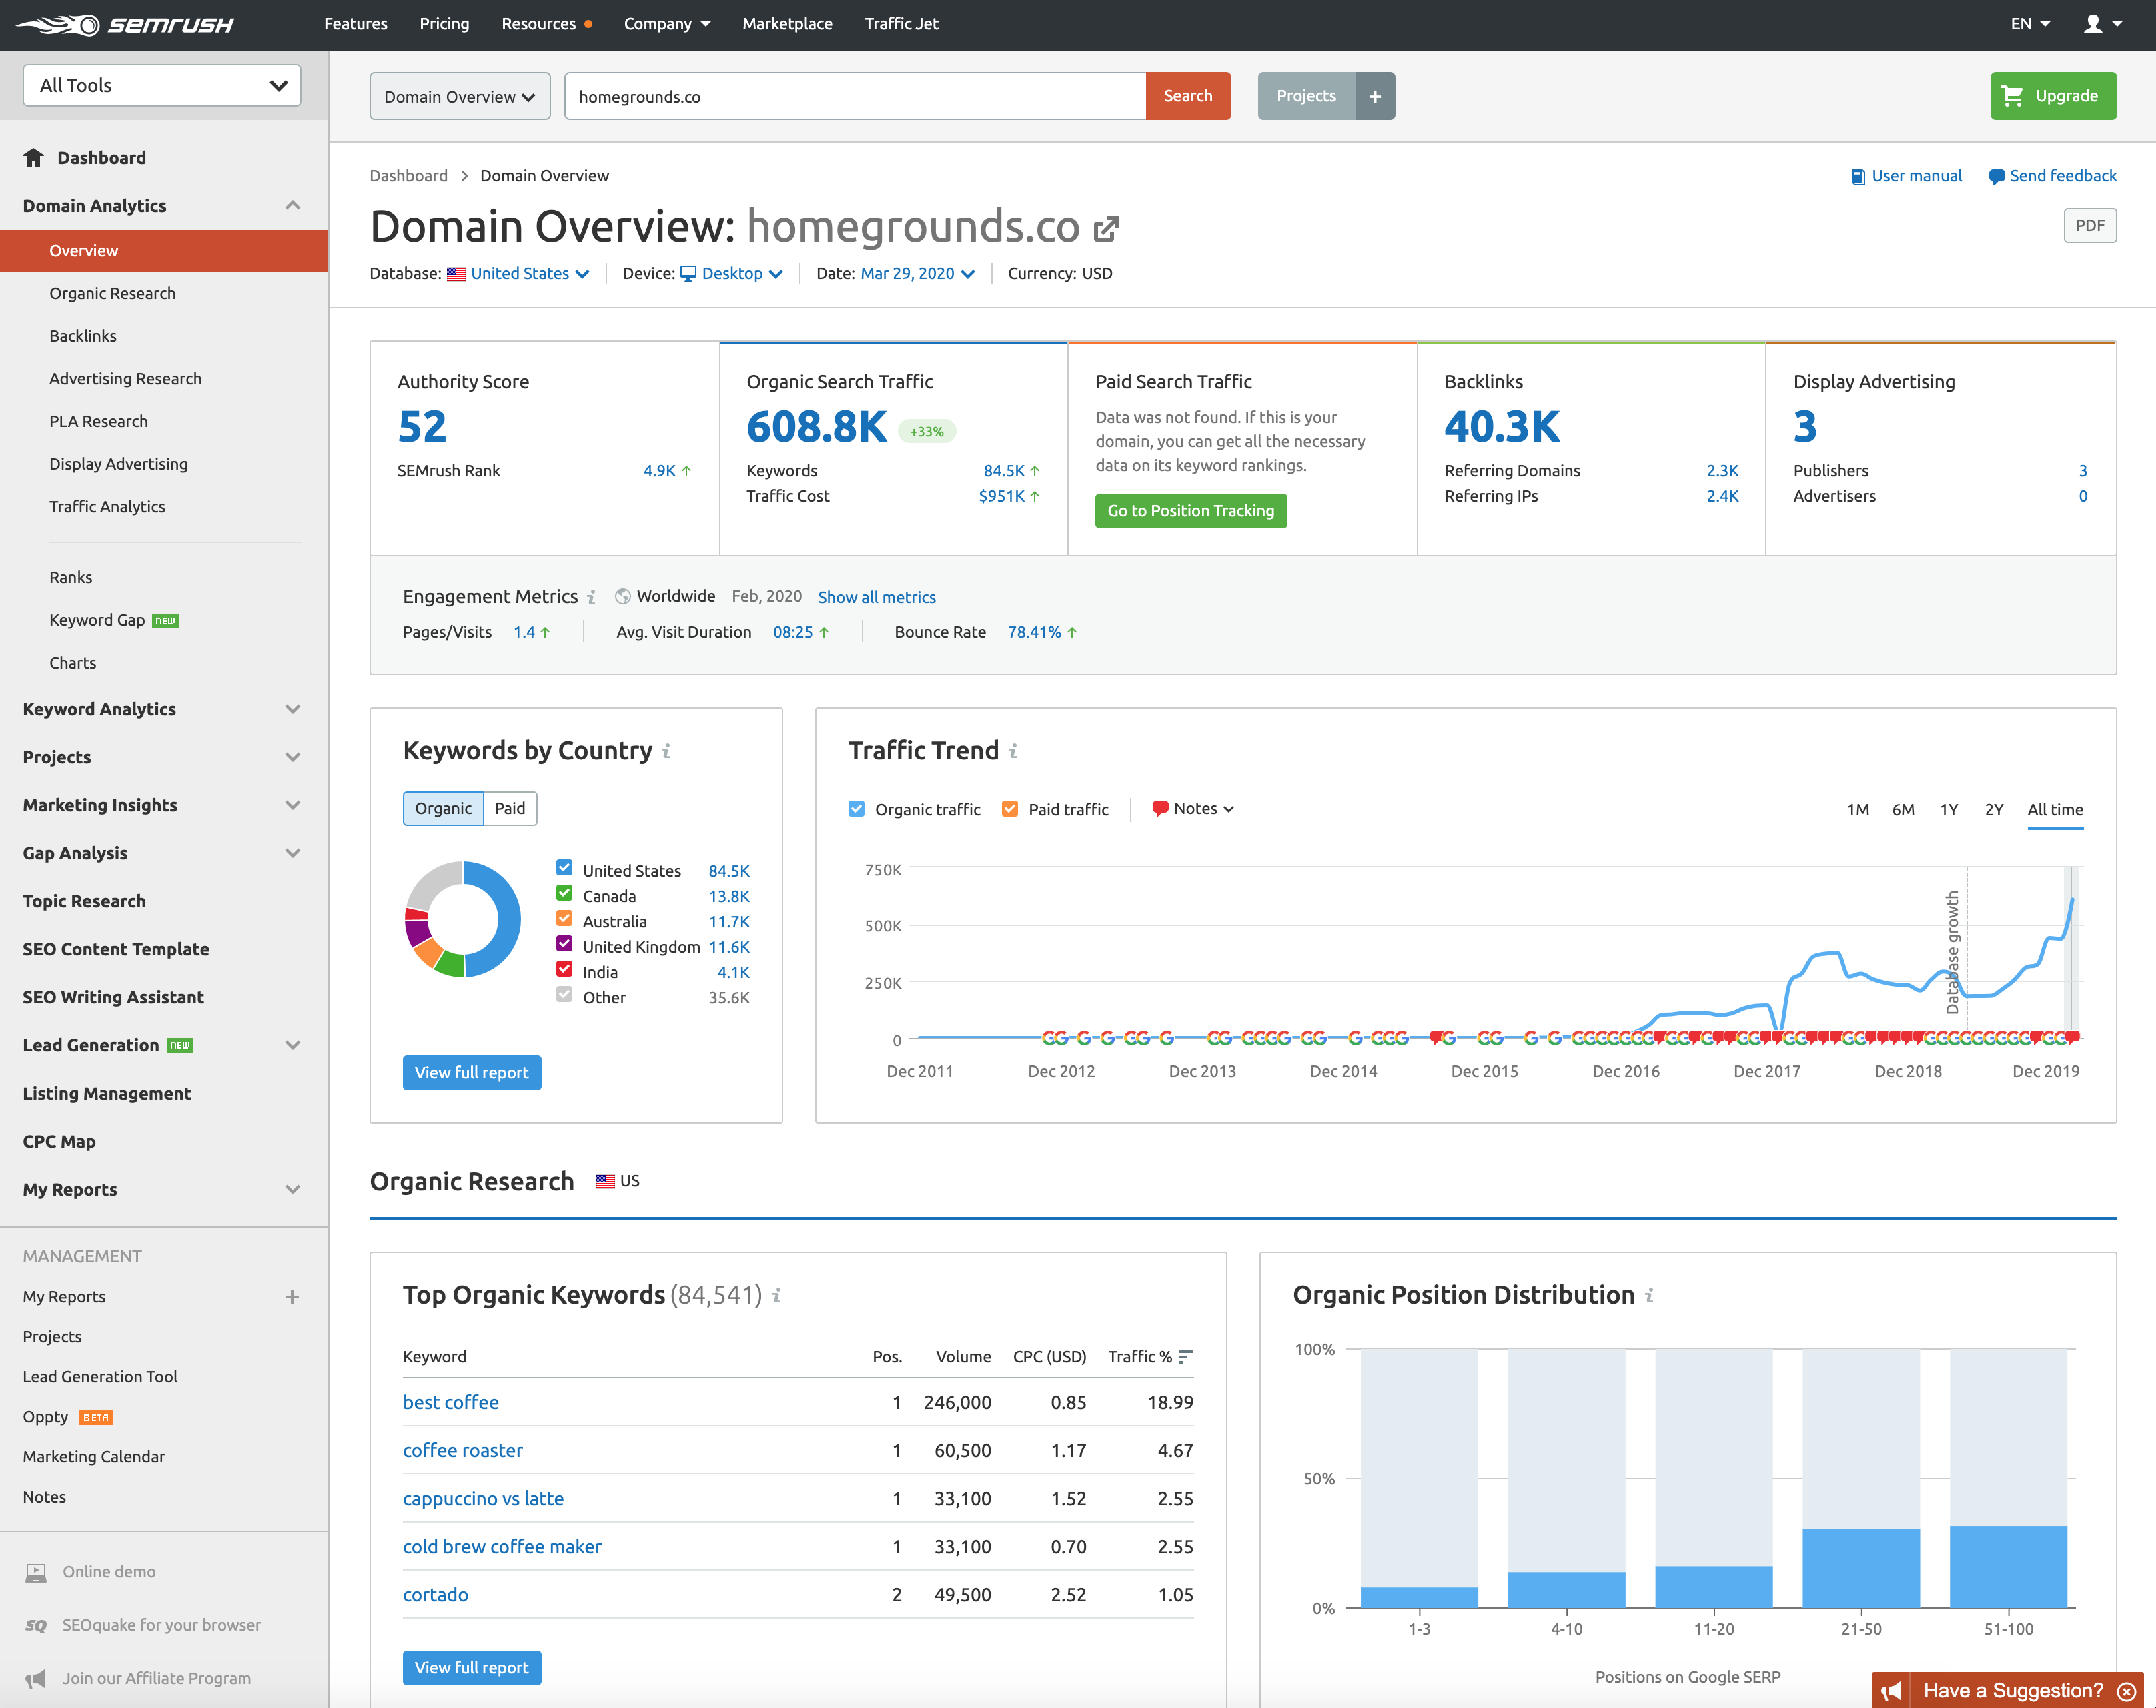The width and height of the screenshot is (2156, 1708).
Task: Uncheck Canada in Keywords by Country
Action: pyautogui.click(x=564, y=894)
